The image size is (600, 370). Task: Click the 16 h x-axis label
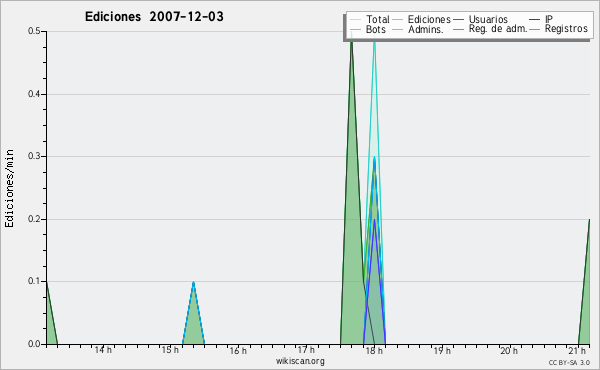pos(238,351)
